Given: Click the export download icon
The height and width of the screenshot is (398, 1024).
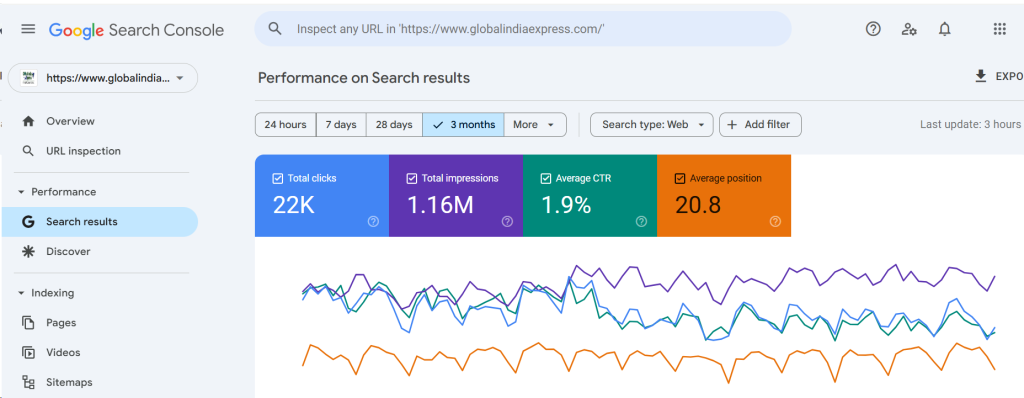Looking at the screenshot, I should tap(980, 77).
